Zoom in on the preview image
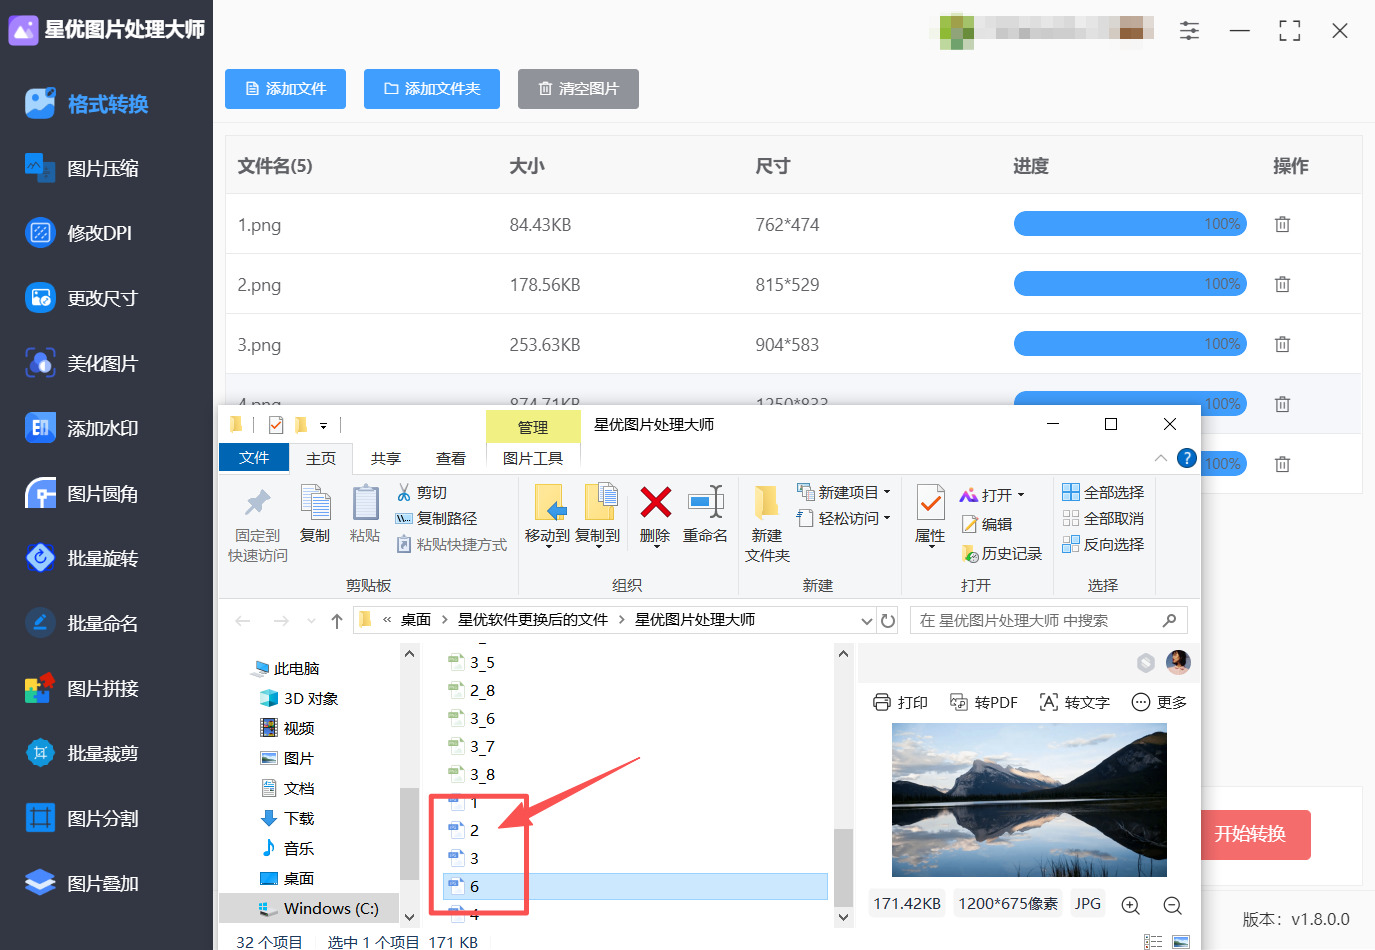Screen dimensions: 1375x950 [x=1131, y=905]
